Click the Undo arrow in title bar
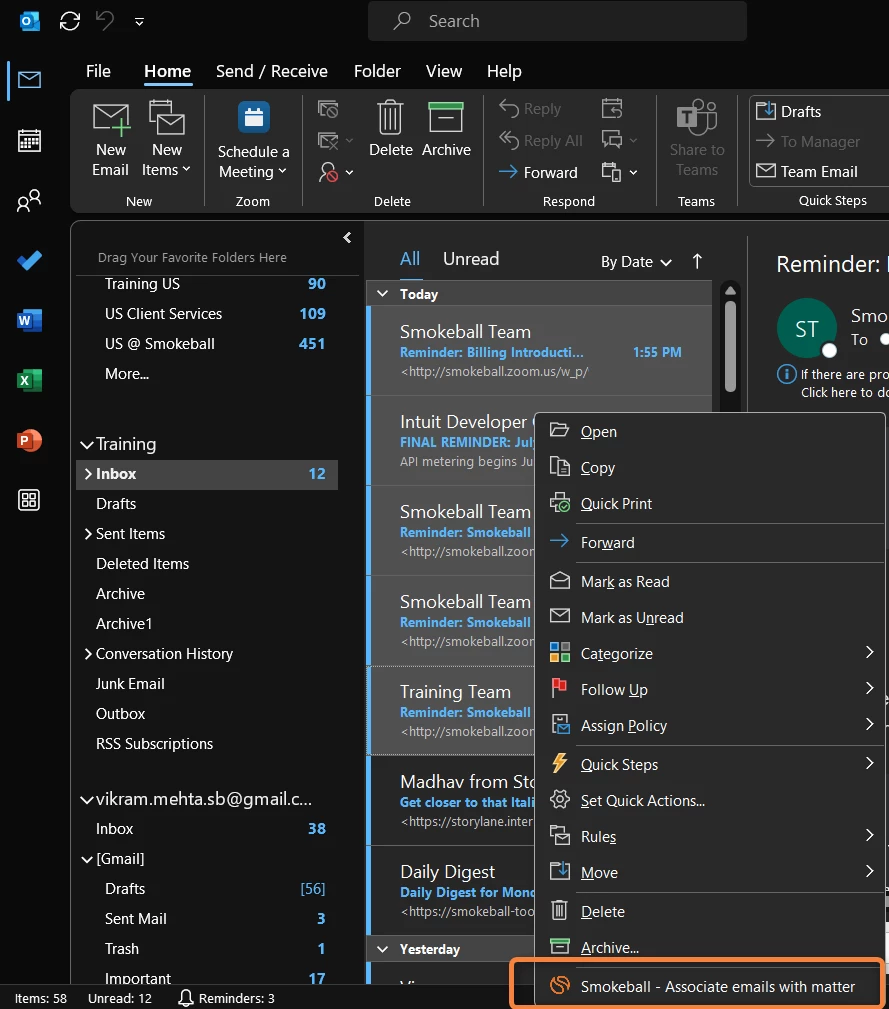The height and width of the screenshot is (1009, 889). tap(105, 21)
